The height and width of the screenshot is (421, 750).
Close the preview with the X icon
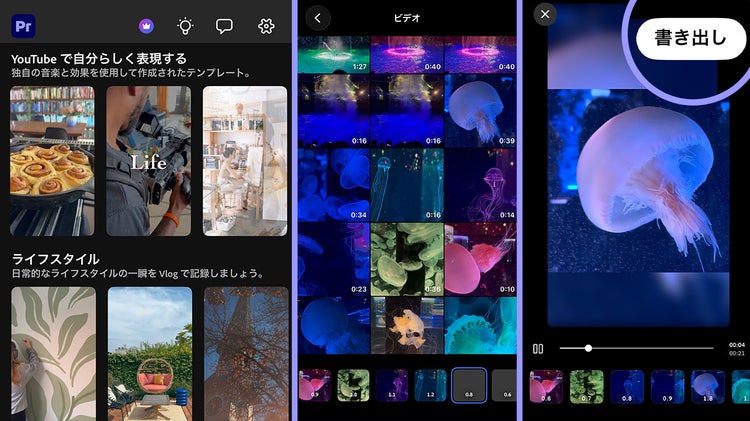545,14
